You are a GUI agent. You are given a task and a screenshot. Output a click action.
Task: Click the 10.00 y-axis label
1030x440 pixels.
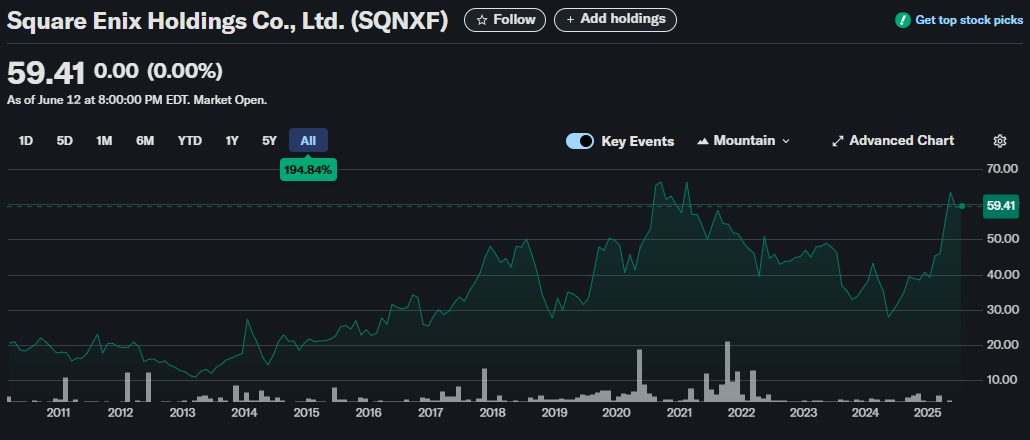1002,380
